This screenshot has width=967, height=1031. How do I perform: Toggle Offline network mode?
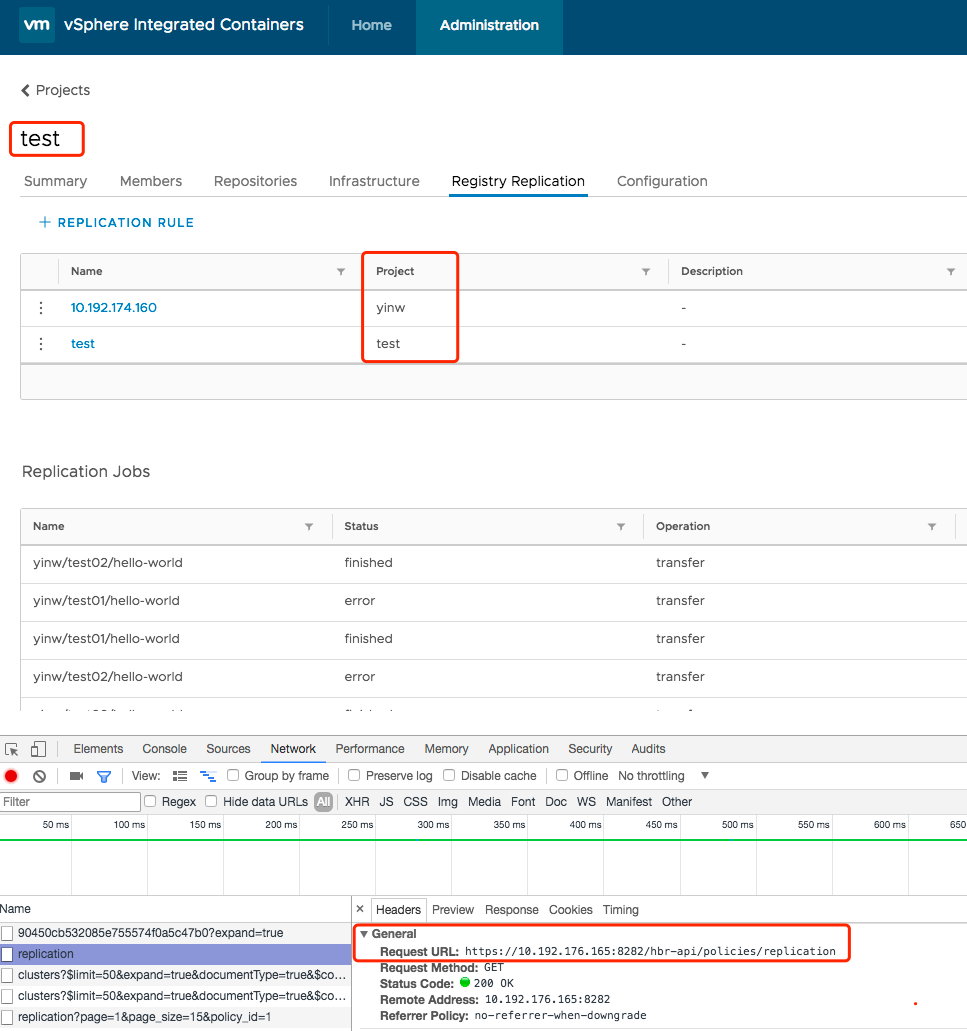click(562, 775)
